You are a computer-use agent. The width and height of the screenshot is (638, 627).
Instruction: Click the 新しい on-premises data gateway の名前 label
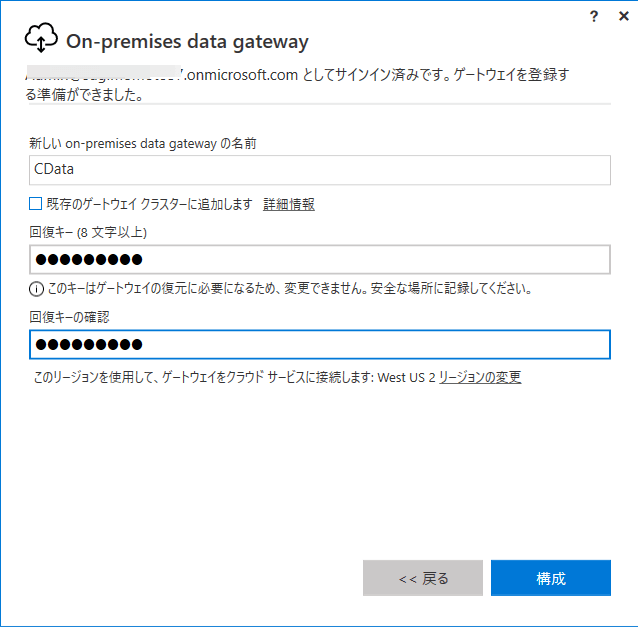143,144
